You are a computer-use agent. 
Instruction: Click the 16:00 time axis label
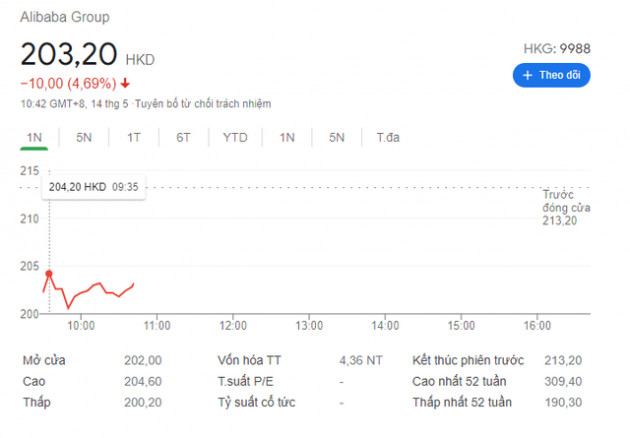[537, 325]
